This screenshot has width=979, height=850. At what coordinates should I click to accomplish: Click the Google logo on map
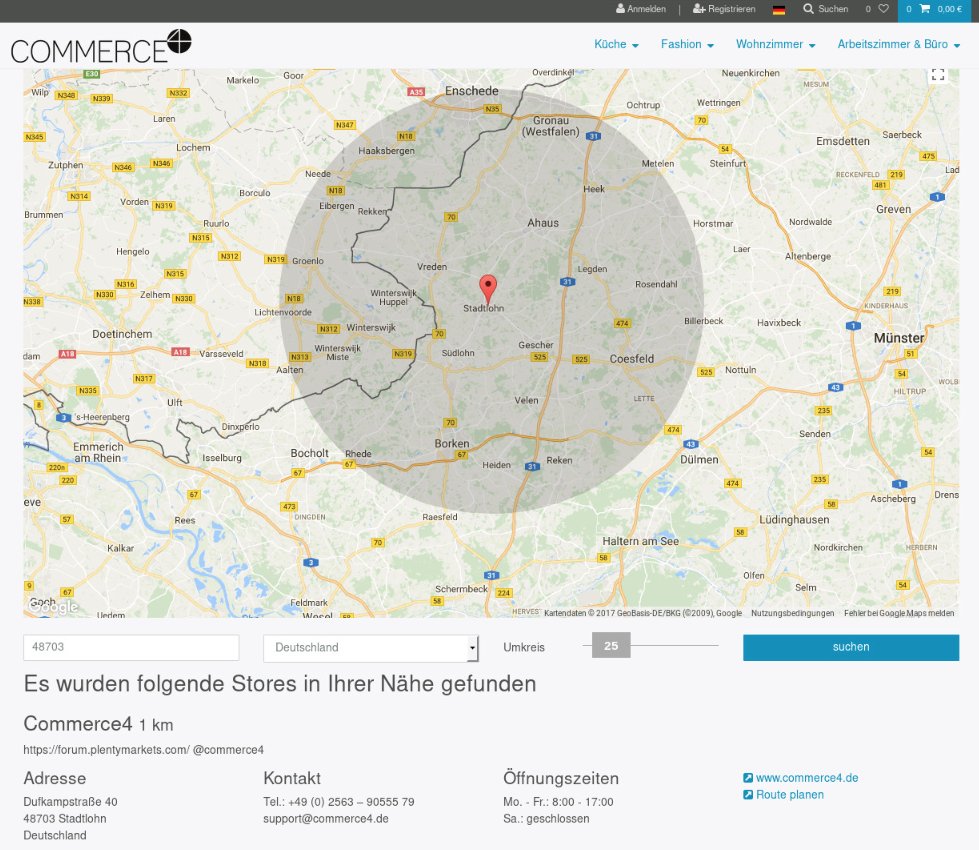click(x=54, y=606)
